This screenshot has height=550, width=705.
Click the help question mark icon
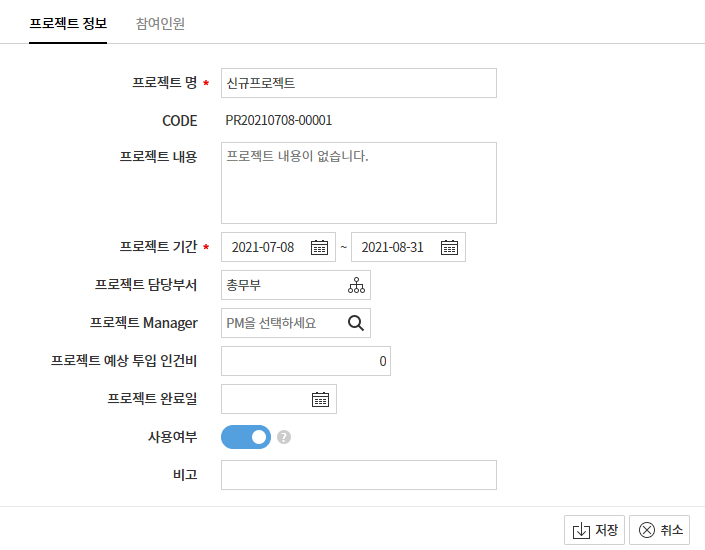point(284,437)
